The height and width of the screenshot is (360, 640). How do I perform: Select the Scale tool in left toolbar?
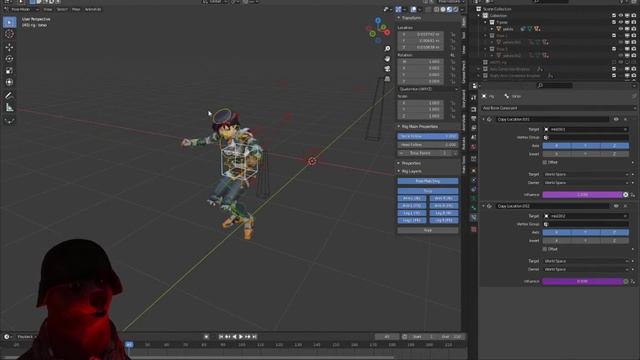click(9, 71)
